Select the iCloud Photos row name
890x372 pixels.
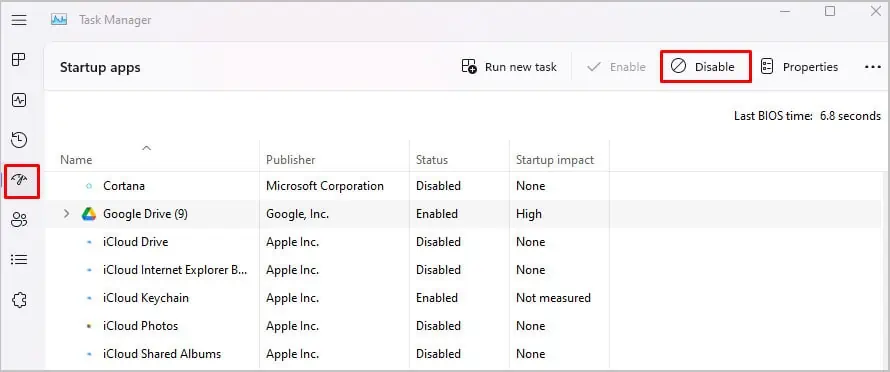140,326
